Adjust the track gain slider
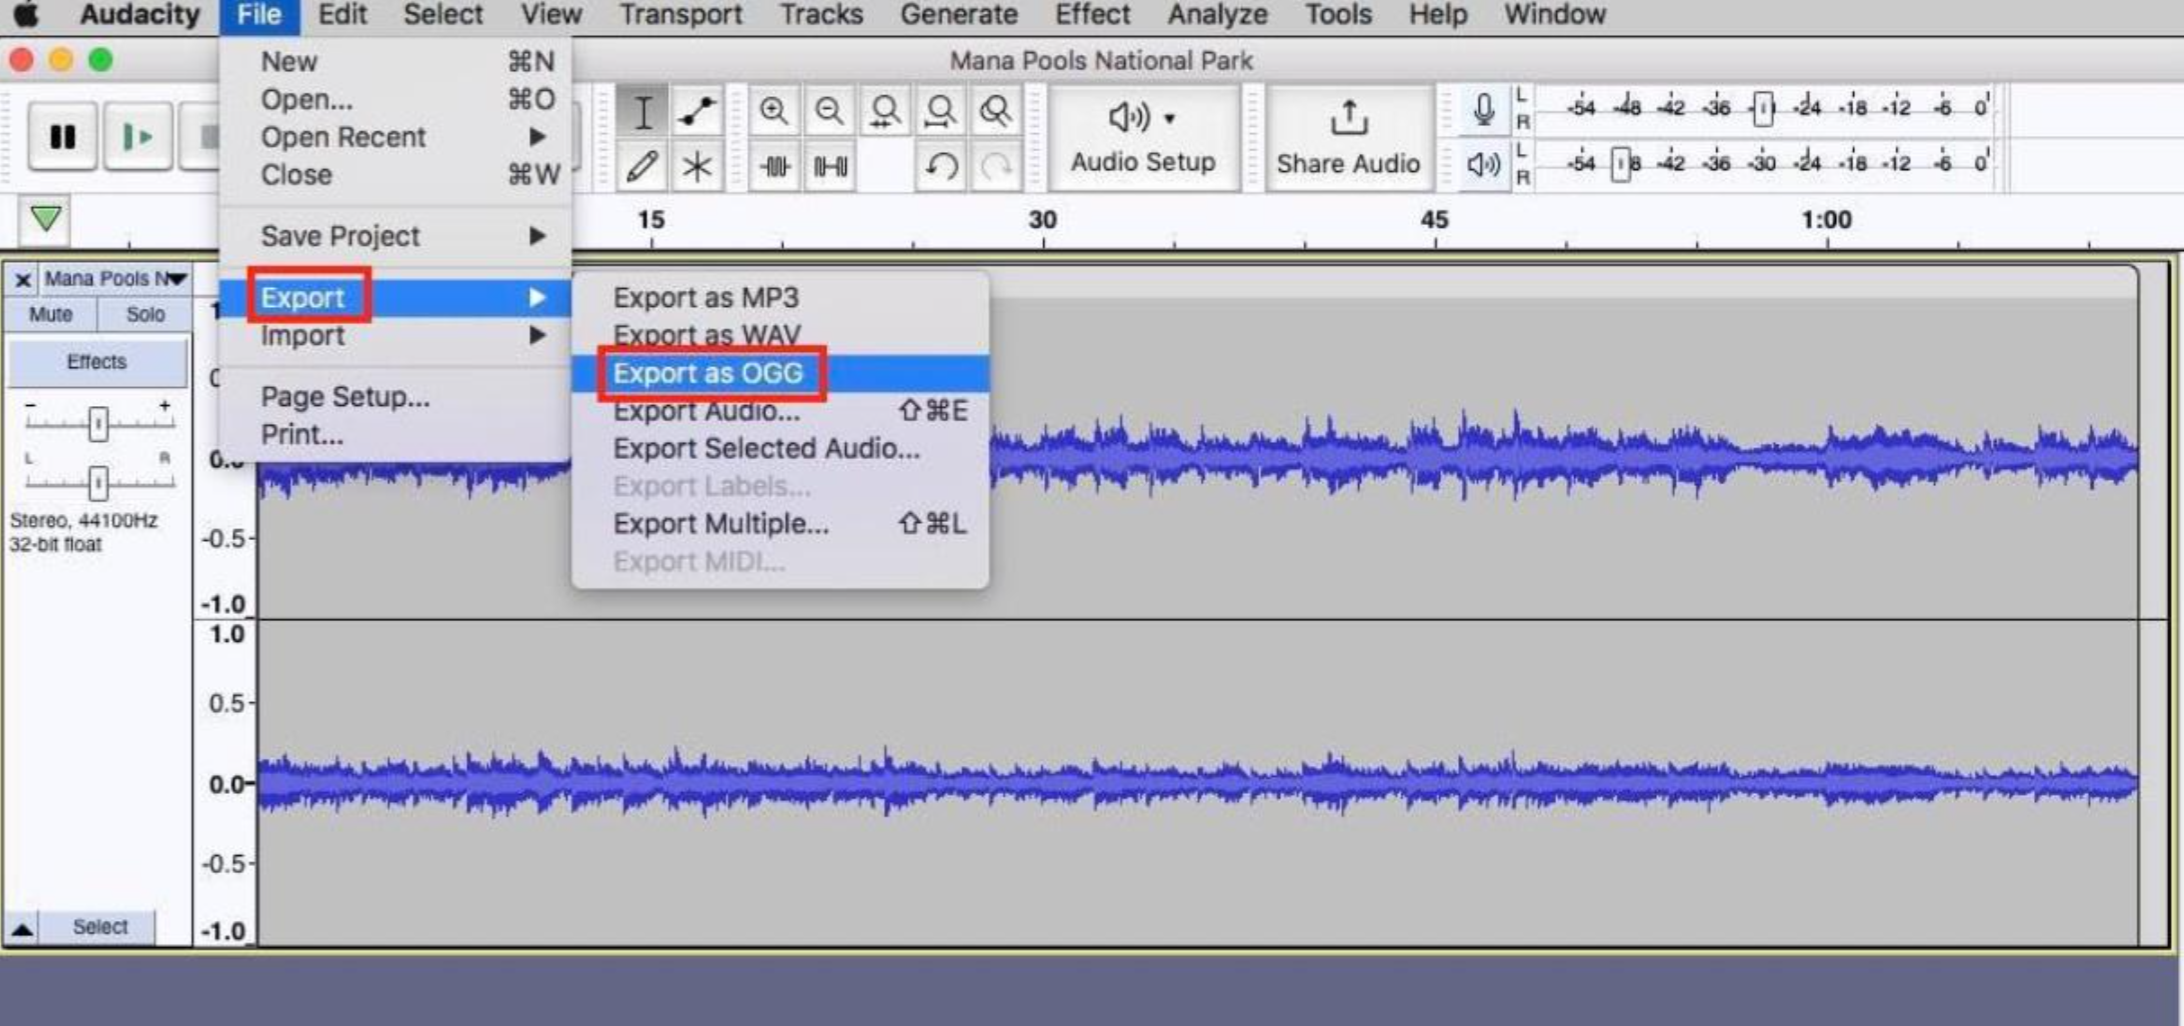Viewport: 2184px width, 1026px height. pyautogui.click(x=98, y=424)
